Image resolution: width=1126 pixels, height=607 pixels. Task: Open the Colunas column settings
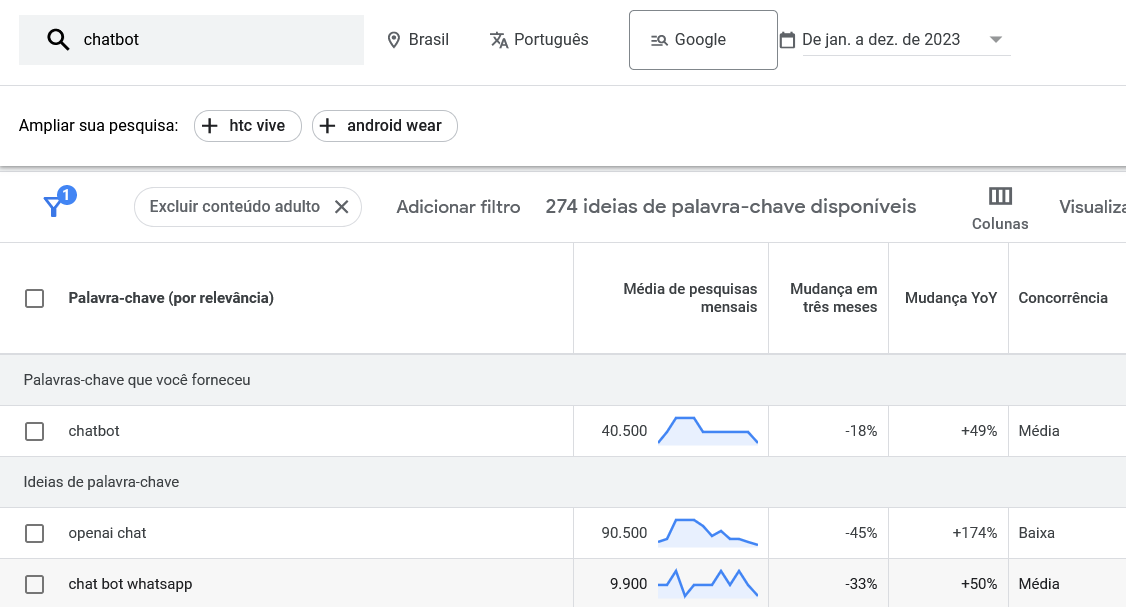coord(1000,208)
